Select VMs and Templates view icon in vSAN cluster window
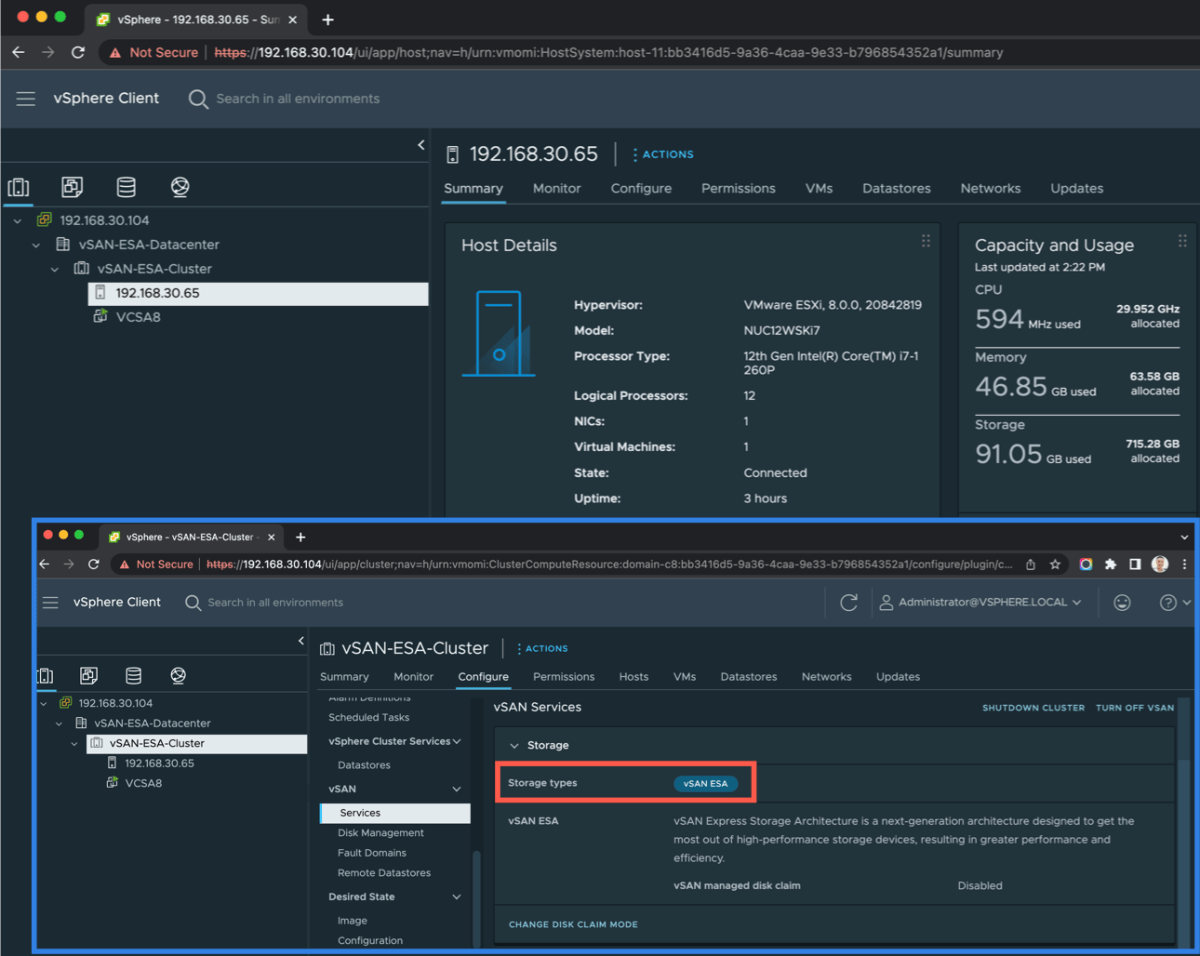 pos(89,676)
